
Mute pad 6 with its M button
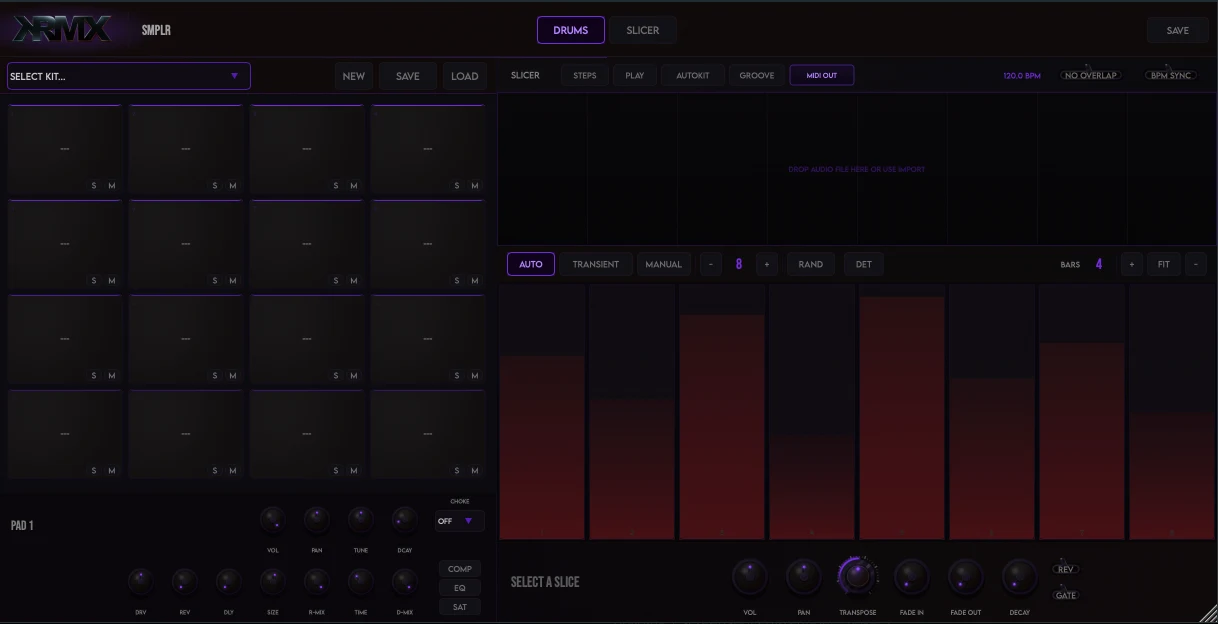click(x=232, y=281)
